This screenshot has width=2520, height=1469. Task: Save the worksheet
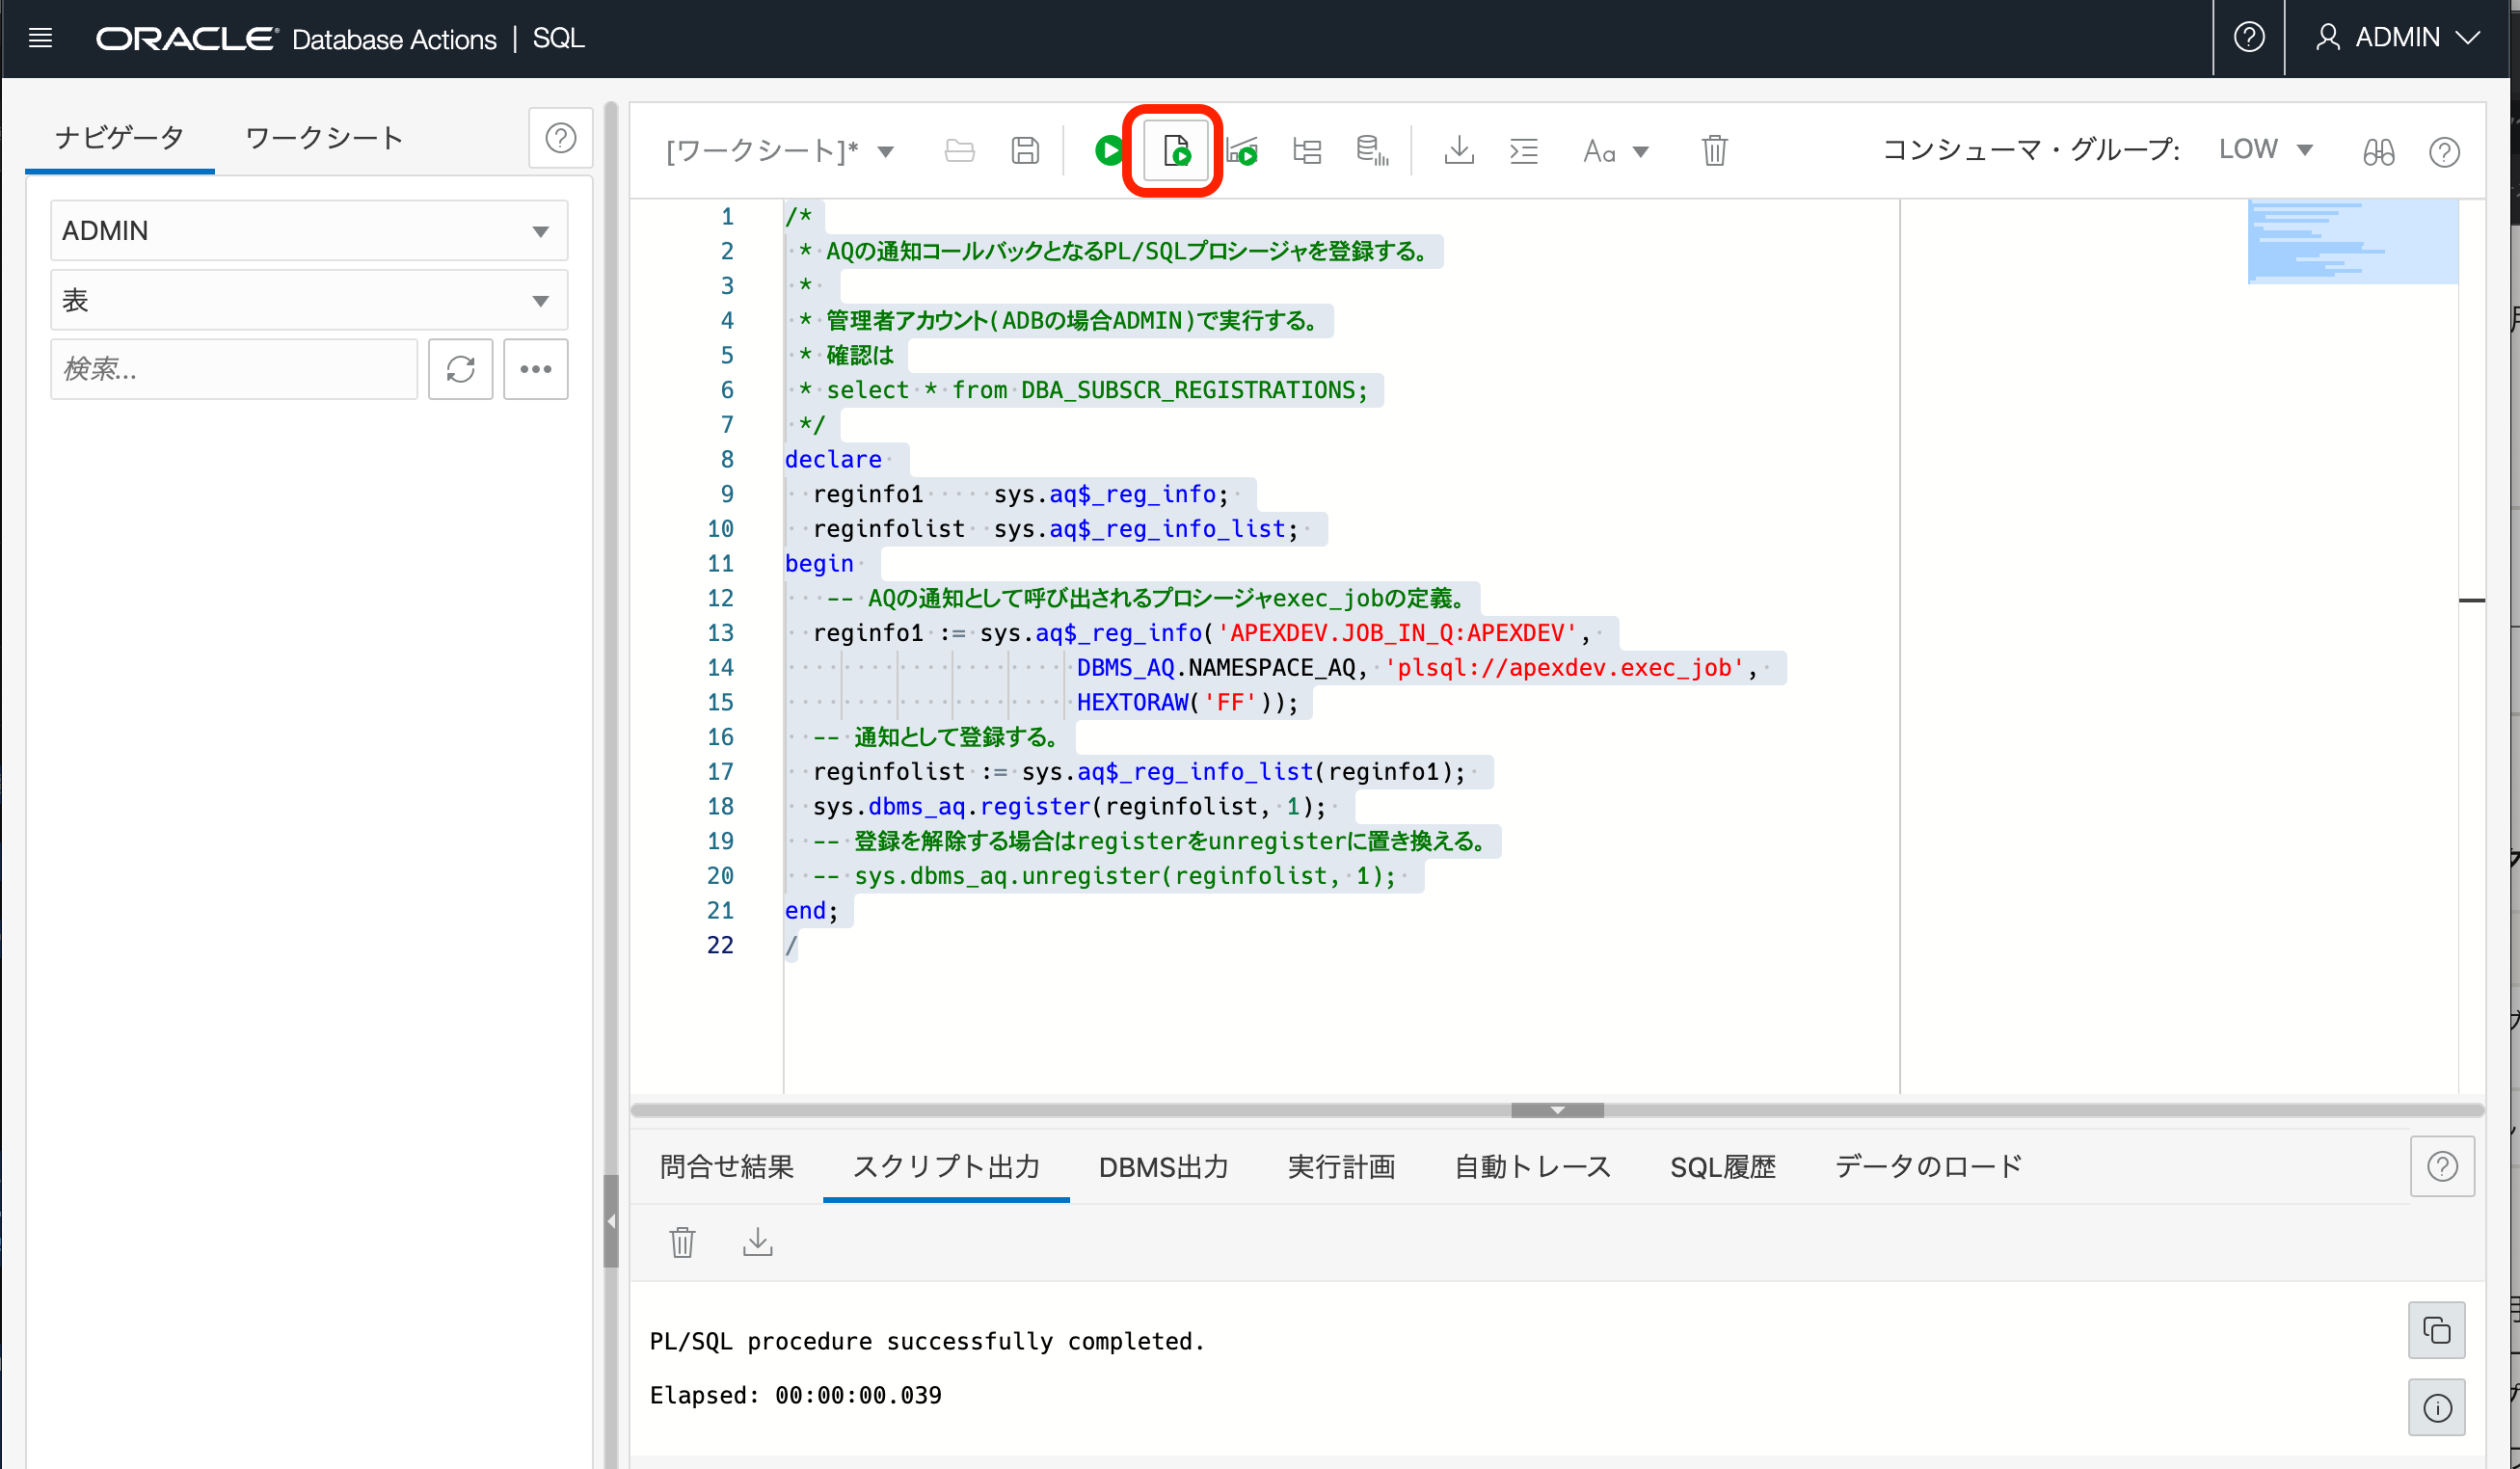(1025, 151)
